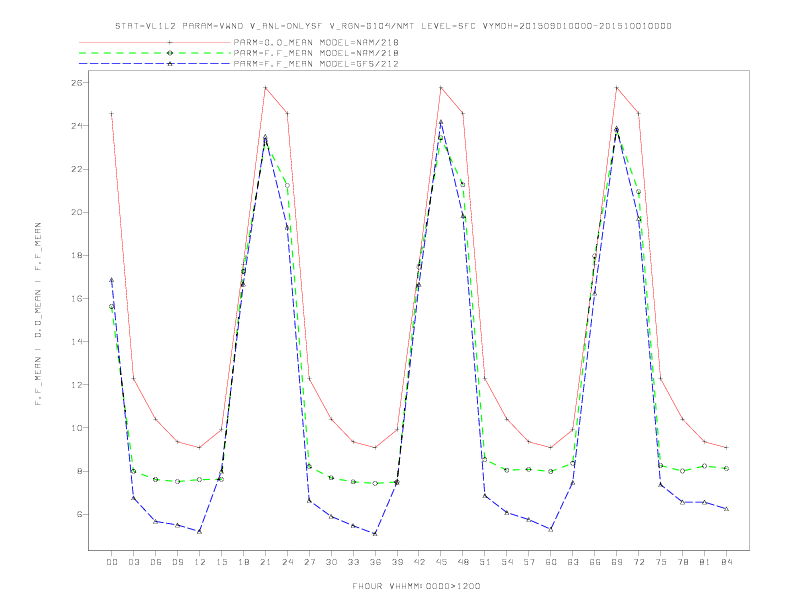Click x-axis forecast hour label 81
792x612 pixels.
point(705,562)
